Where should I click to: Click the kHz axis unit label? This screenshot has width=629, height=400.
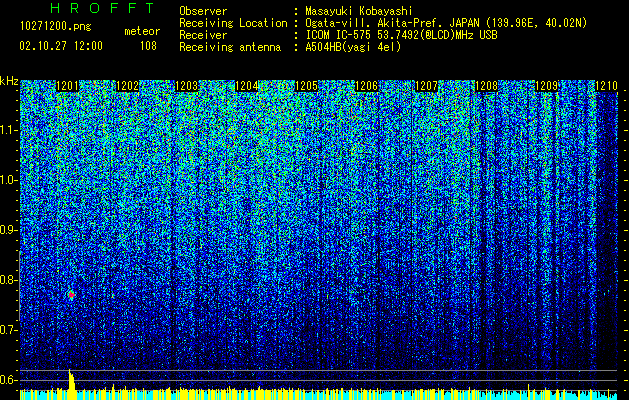[x=9, y=81]
